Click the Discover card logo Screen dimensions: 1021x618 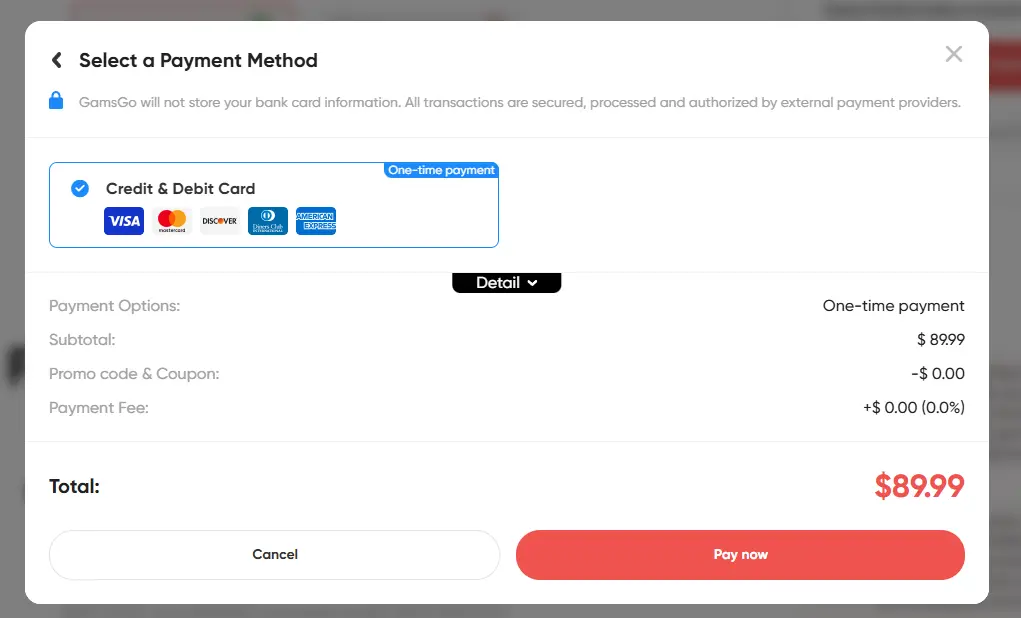(220, 221)
